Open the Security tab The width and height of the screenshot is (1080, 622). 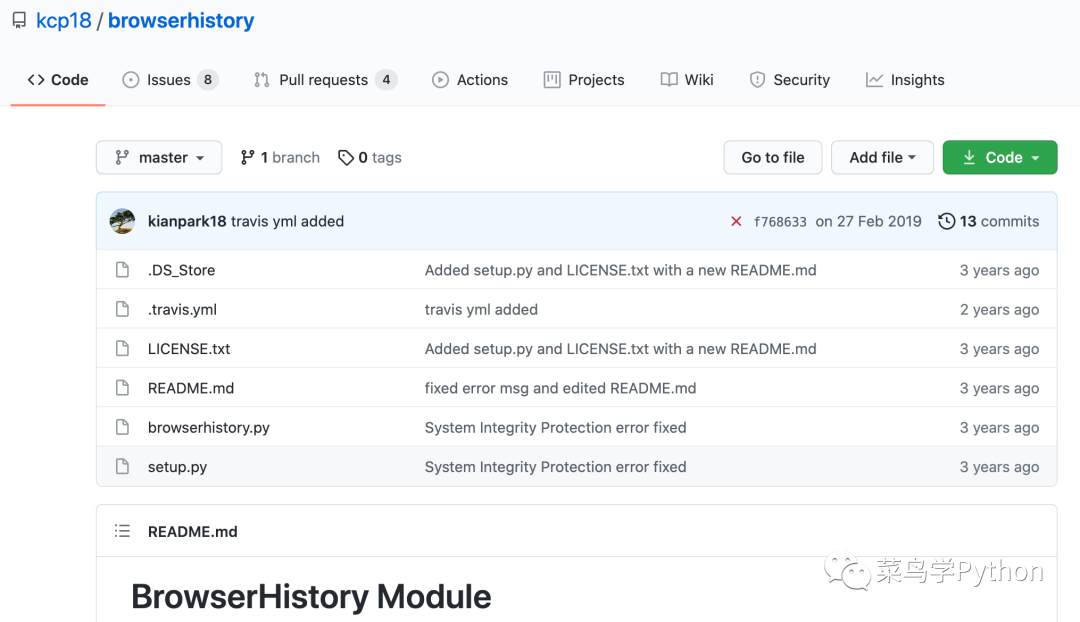coord(789,80)
